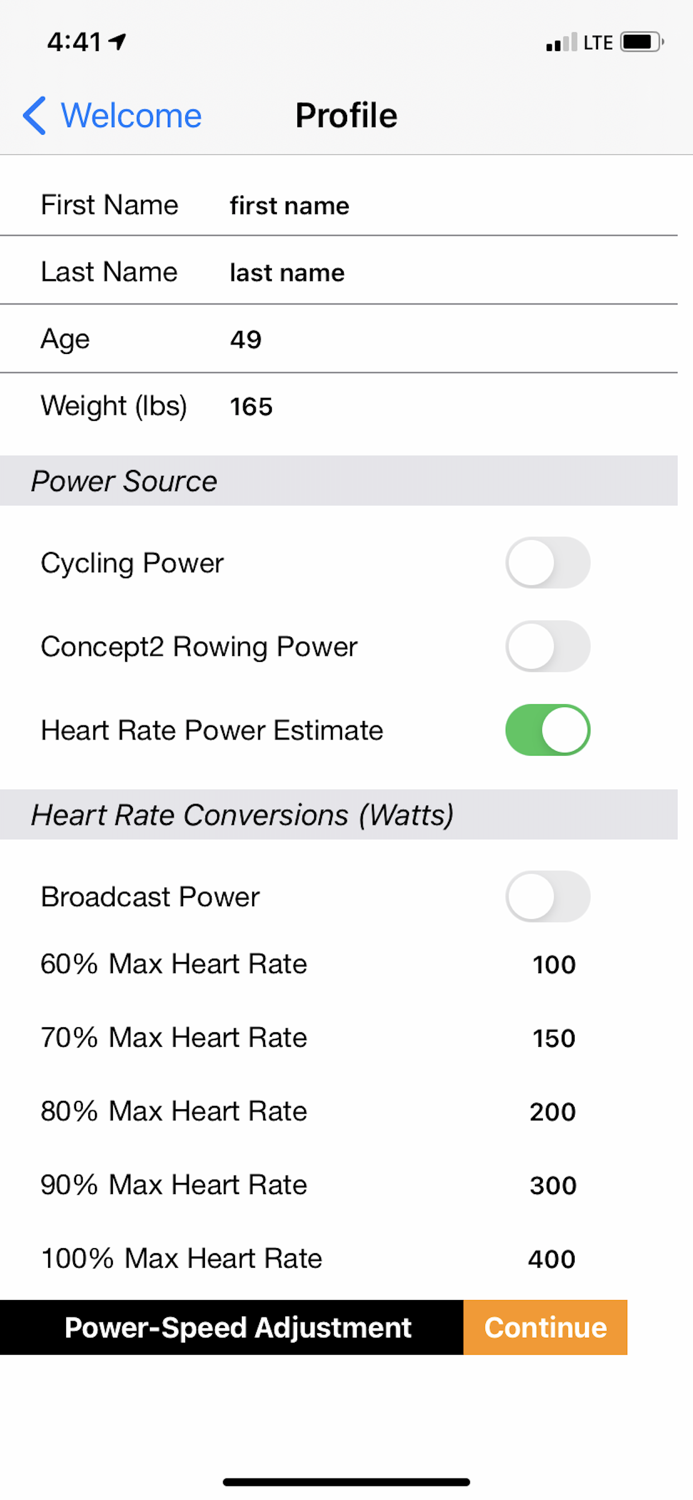Tap the back chevron icon beside Welcome
693x1500 pixels.
(x=34, y=116)
